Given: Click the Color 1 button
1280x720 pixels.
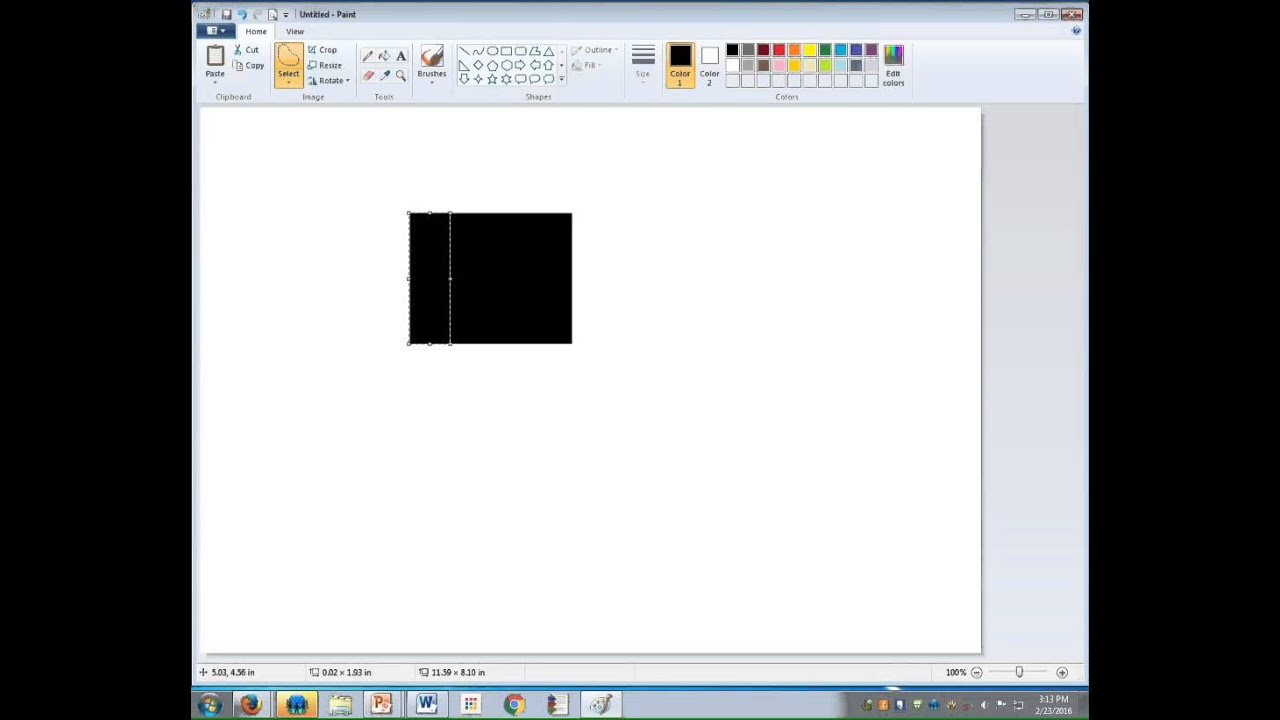Looking at the screenshot, I should click(680, 65).
